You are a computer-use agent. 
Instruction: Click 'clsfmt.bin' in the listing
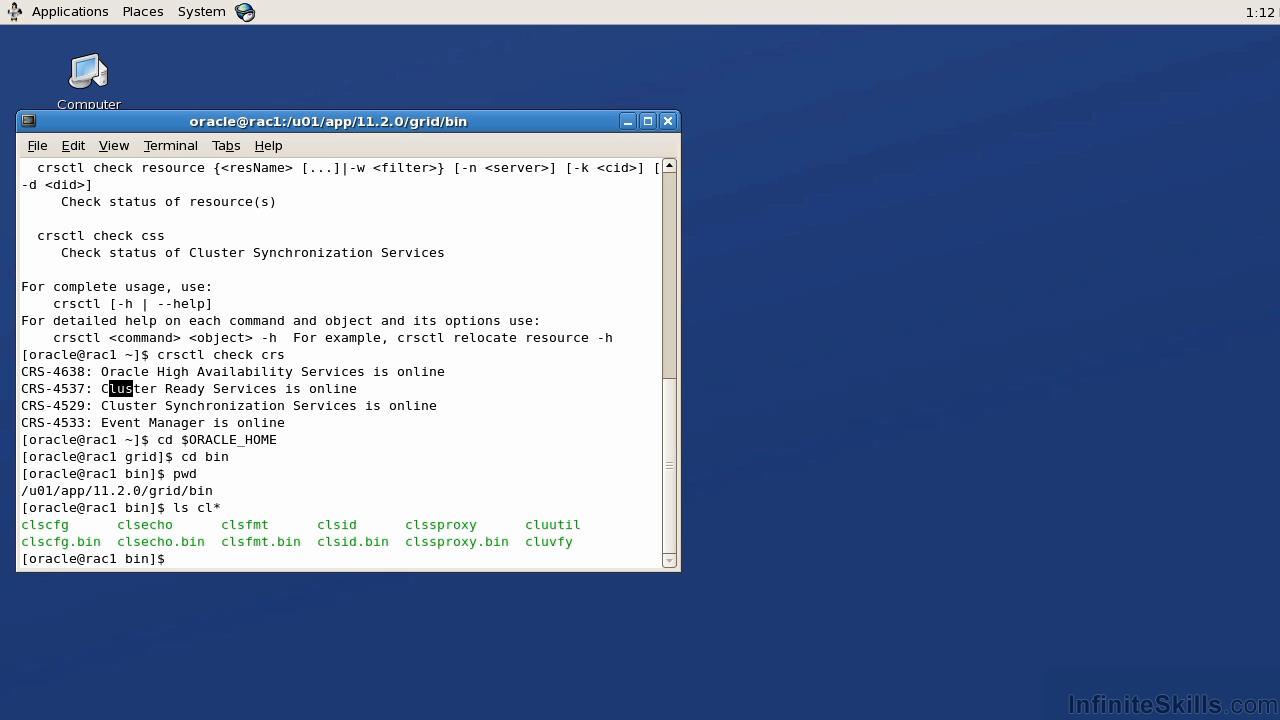(x=261, y=542)
